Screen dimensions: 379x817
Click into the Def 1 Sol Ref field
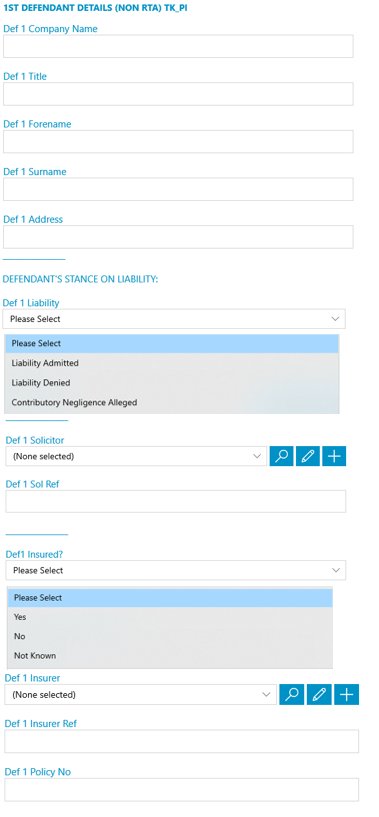point(176,501)
